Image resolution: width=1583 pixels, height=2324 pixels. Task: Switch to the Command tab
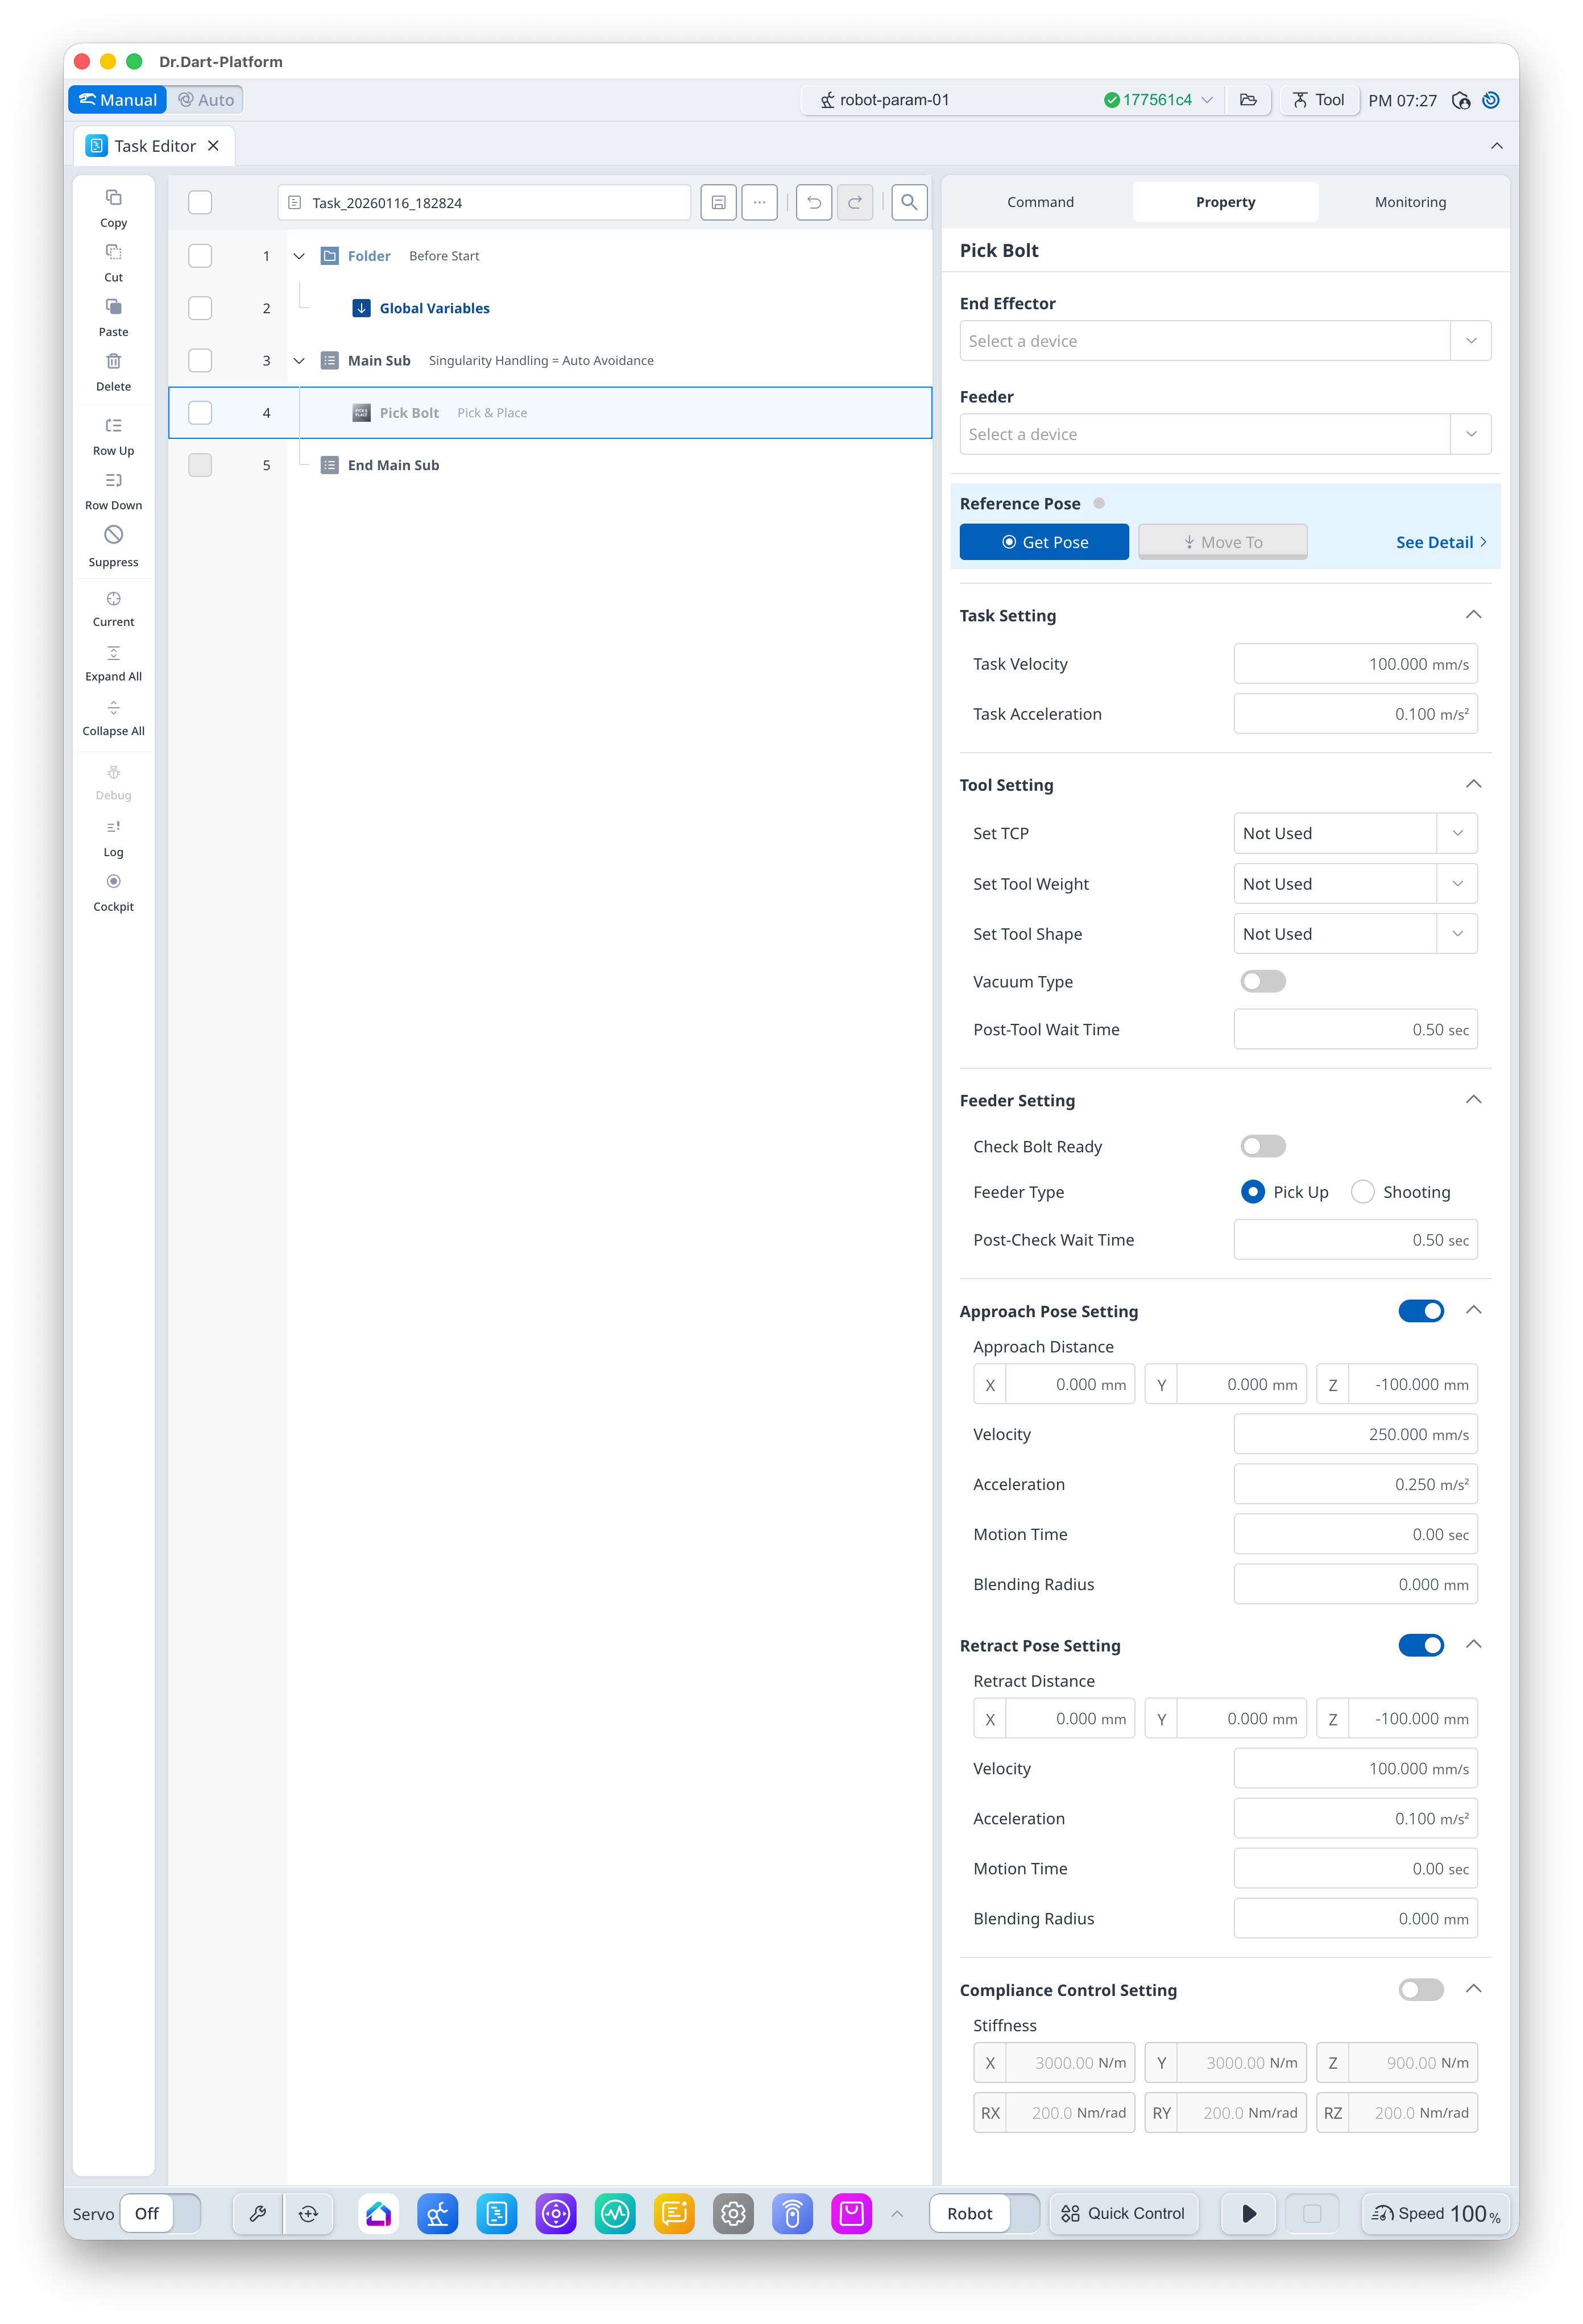1040,202
